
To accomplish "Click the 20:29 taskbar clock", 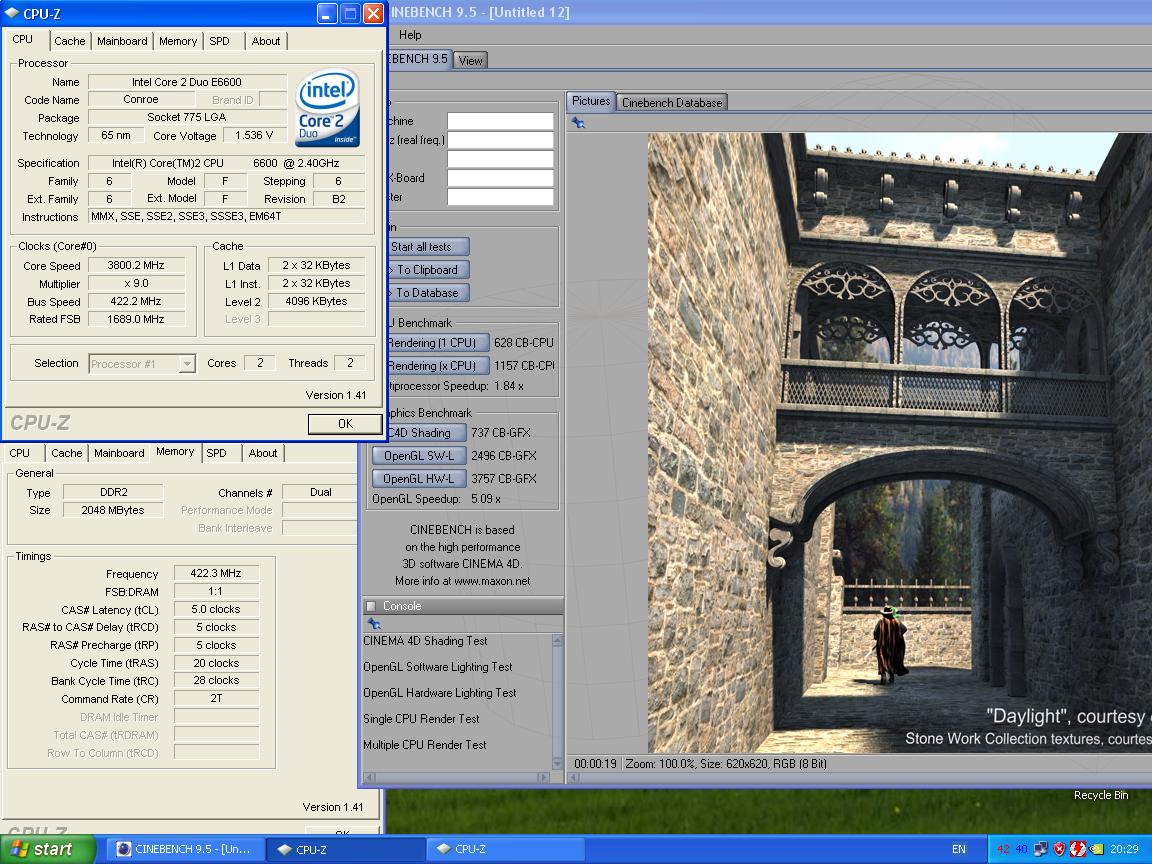I will coord(1124,849).
